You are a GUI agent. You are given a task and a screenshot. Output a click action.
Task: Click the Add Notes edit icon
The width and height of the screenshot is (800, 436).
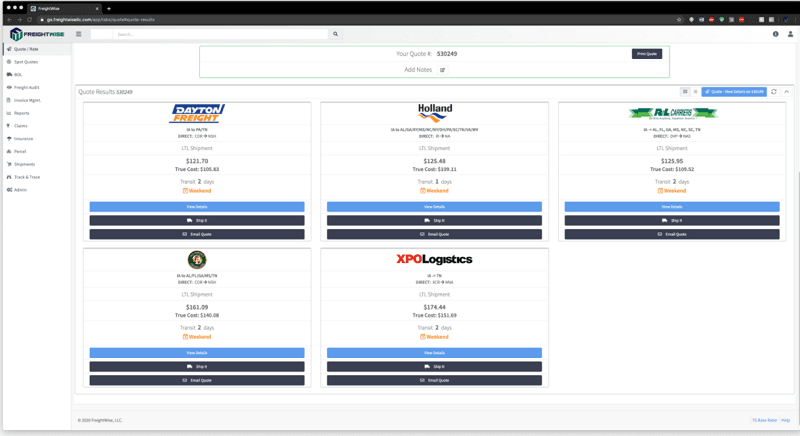click(443, 70)
